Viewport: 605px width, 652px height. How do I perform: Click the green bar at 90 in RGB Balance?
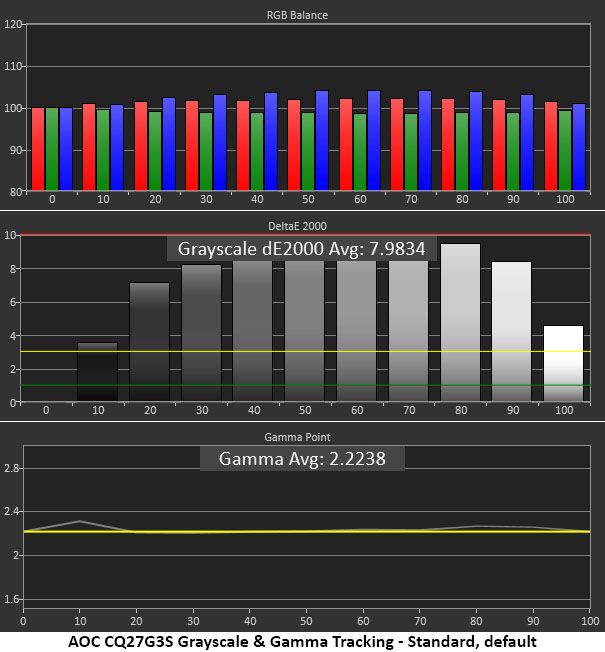tap(513, 152)
